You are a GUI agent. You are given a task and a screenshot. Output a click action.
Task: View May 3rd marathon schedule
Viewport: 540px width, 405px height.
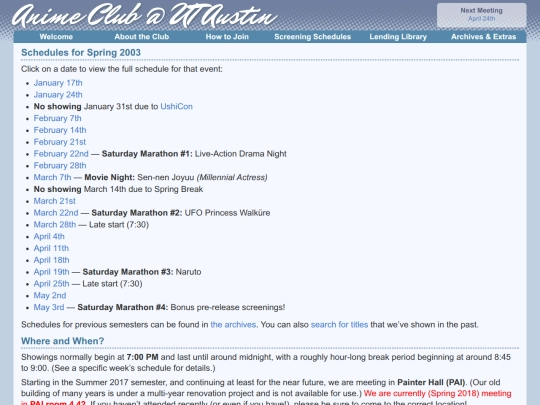(x=49, y=307)
